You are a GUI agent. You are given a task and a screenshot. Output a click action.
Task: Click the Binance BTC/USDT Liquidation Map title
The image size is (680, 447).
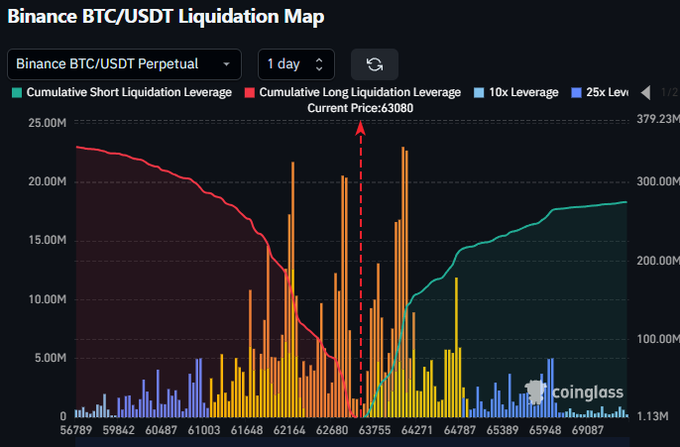[x=166, y=16]
